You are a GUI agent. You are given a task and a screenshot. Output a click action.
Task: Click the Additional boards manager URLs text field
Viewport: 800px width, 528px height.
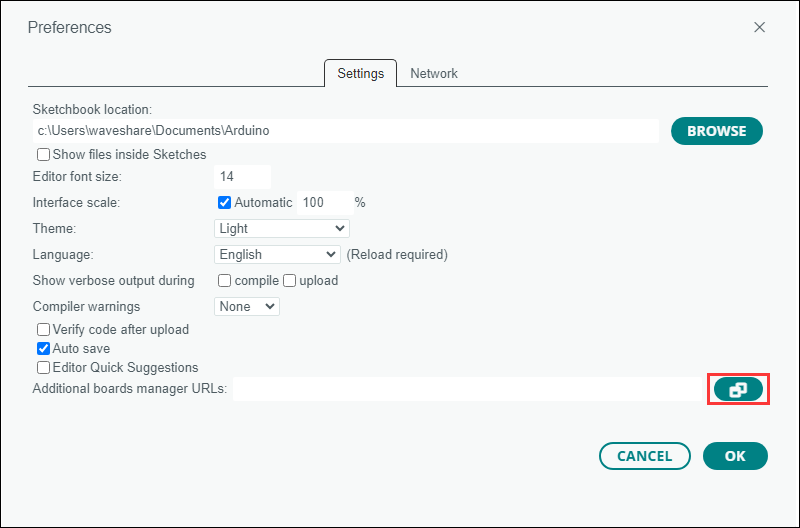[x=468, y=389]
